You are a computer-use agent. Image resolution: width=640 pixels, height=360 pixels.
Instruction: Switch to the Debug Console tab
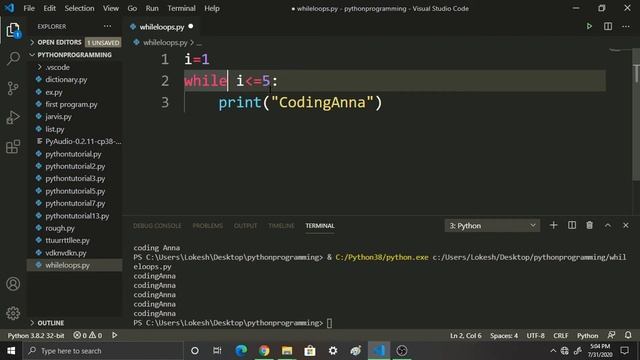pyautogui.click(x=157, y=226)
